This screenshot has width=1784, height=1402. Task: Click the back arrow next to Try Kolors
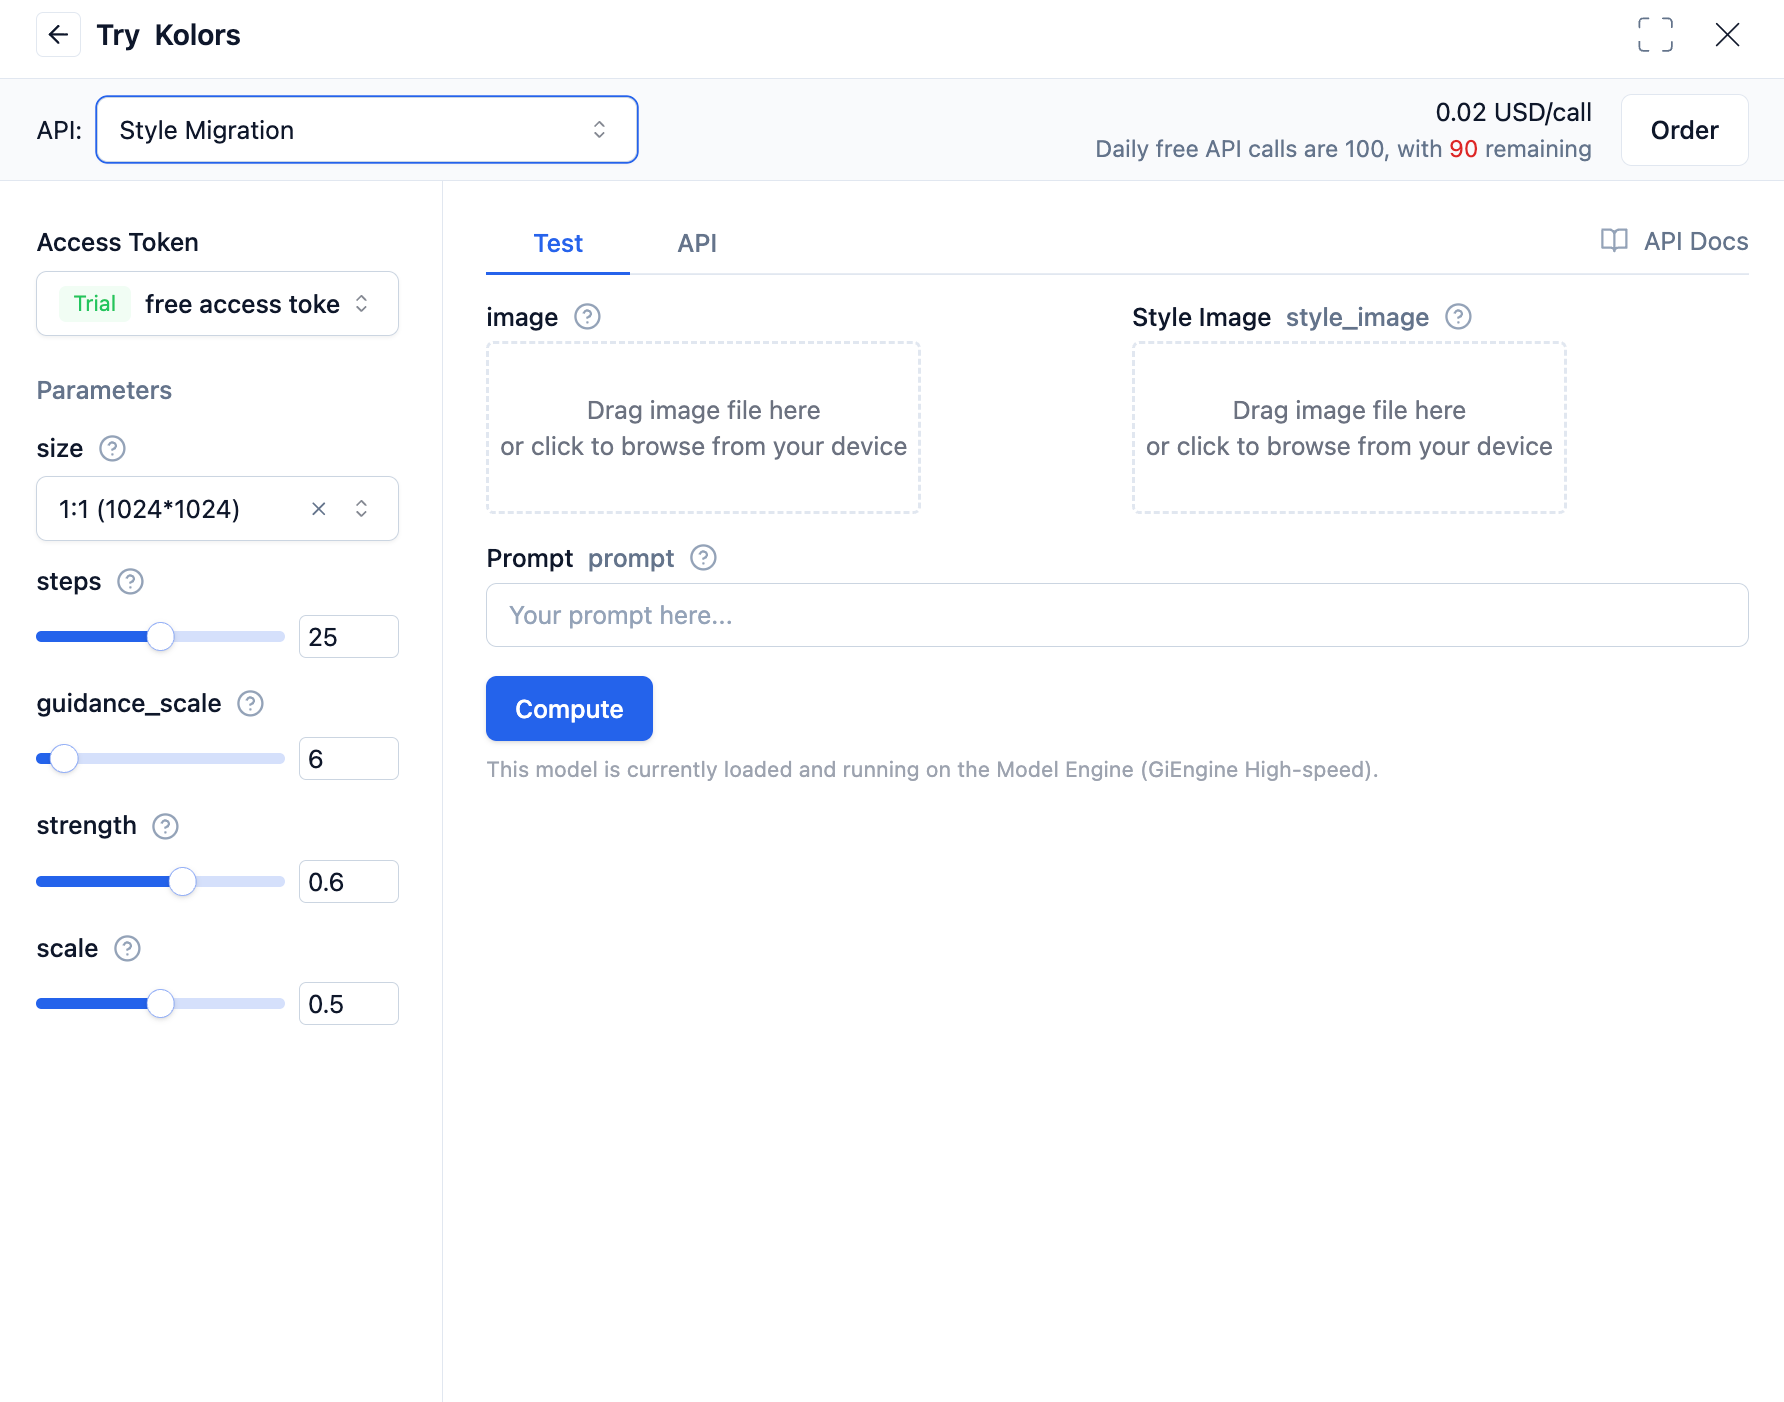(x=58, y=35)
